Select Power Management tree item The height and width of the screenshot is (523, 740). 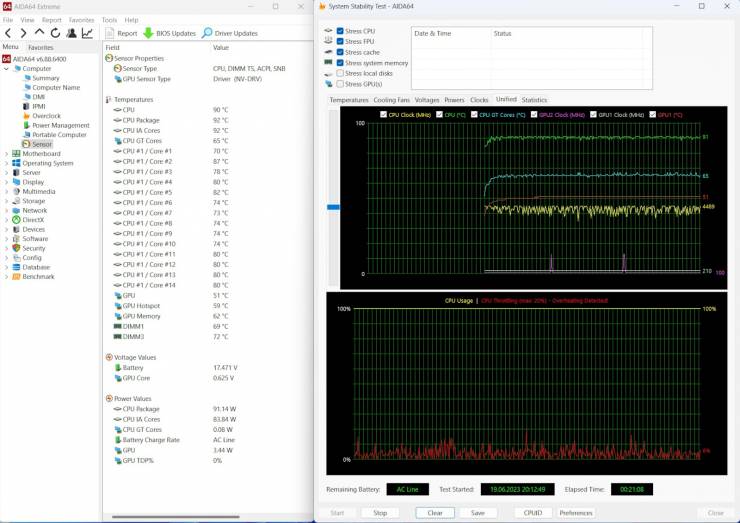(60, 125)
